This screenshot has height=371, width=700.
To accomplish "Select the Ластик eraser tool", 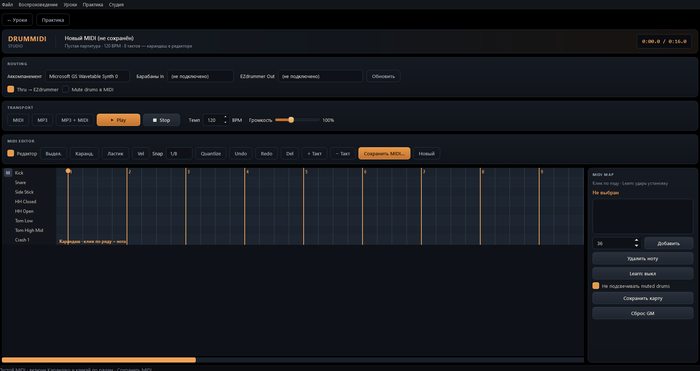I will click(115, 154).
